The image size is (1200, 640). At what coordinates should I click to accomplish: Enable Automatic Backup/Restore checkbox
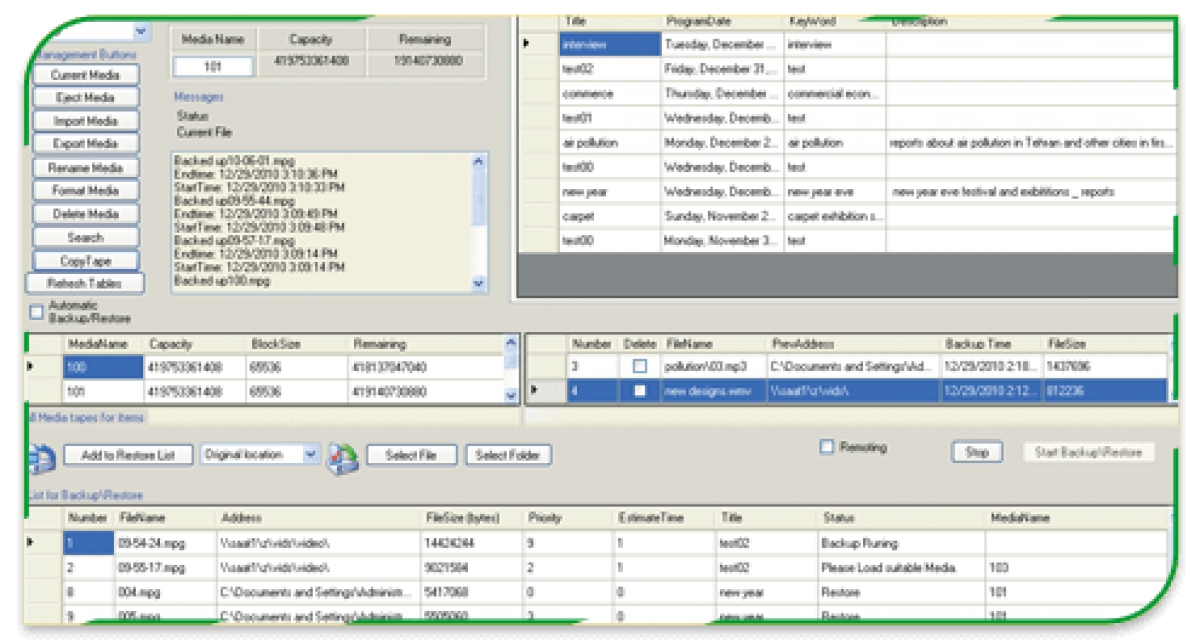click(37, 312)
